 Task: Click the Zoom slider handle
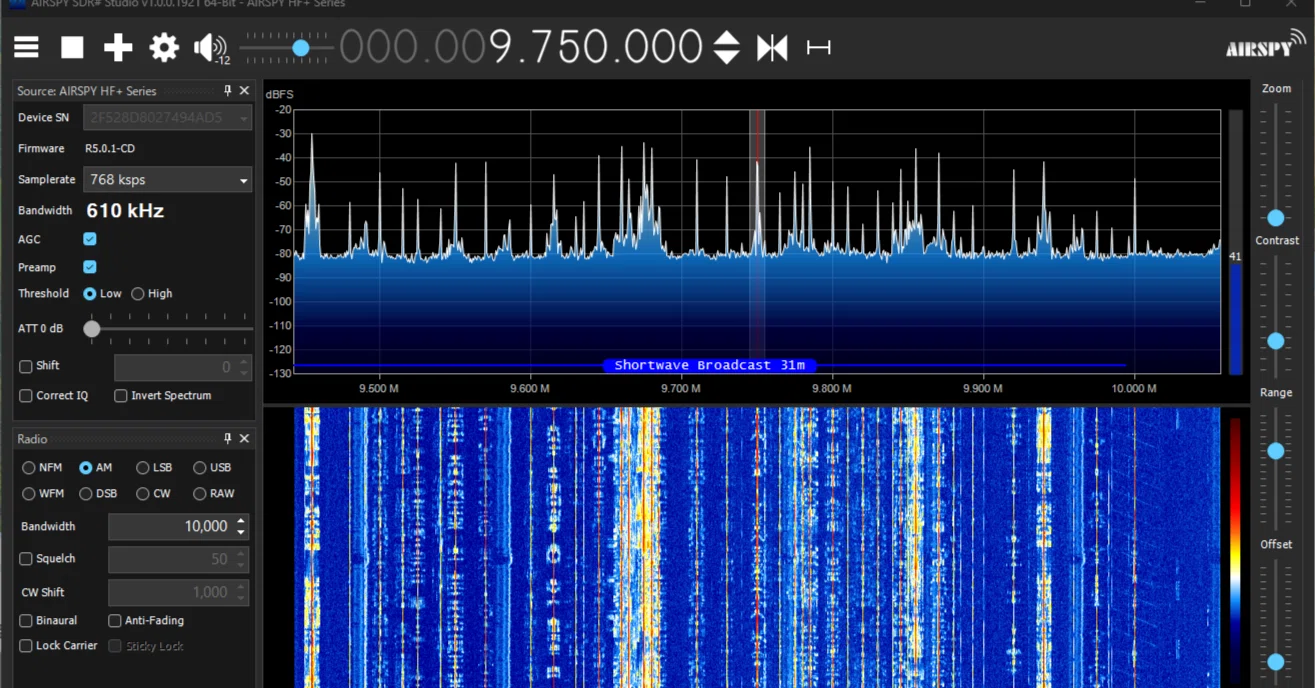click(1276, 218)
